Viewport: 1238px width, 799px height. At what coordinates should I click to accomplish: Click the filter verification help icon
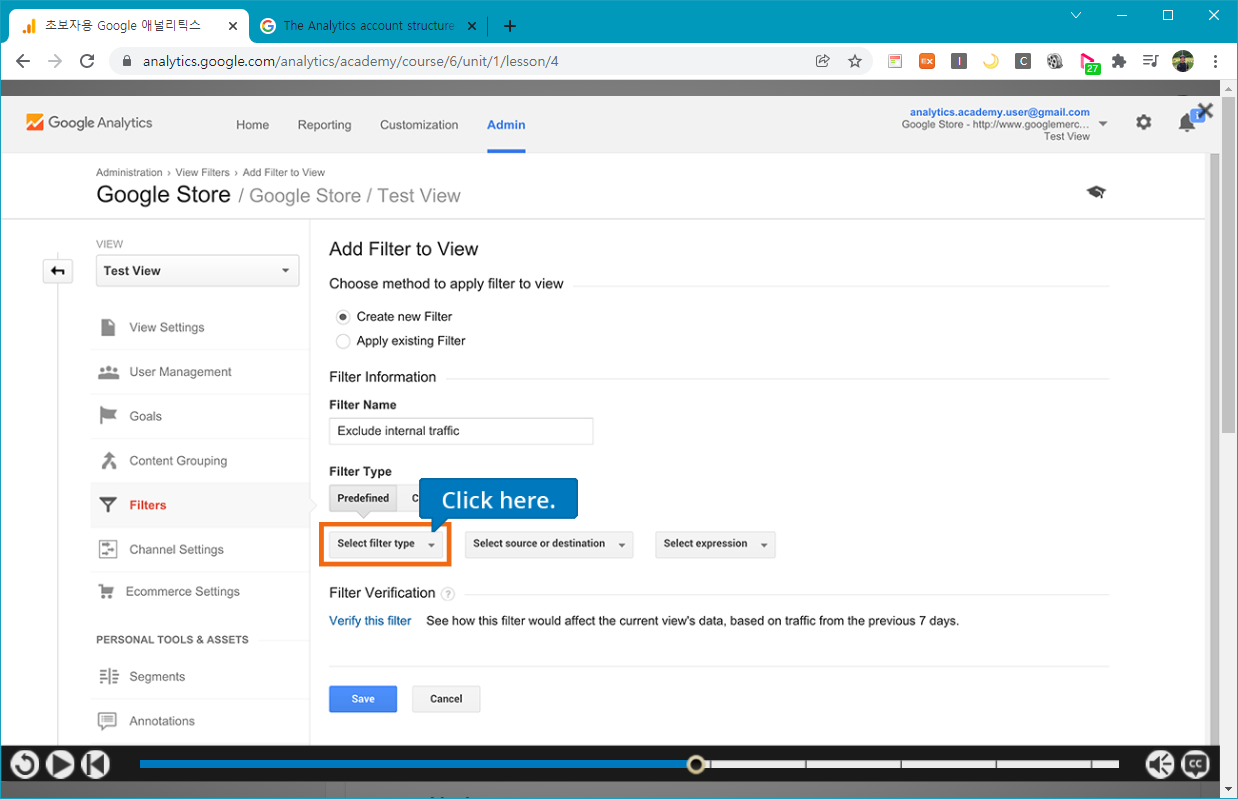(447, 594)
